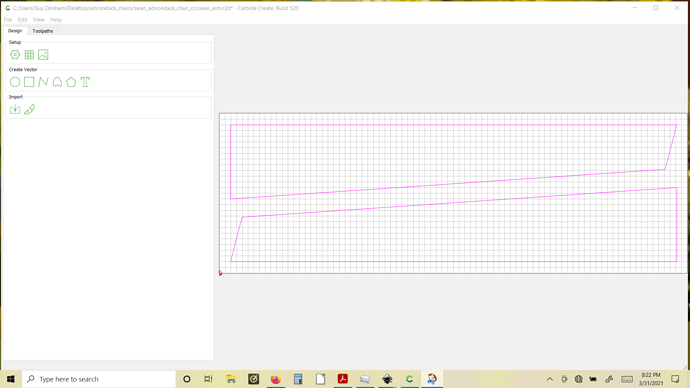Select the Polyline vector tool

pyautogui.click(x=43, y=82)
